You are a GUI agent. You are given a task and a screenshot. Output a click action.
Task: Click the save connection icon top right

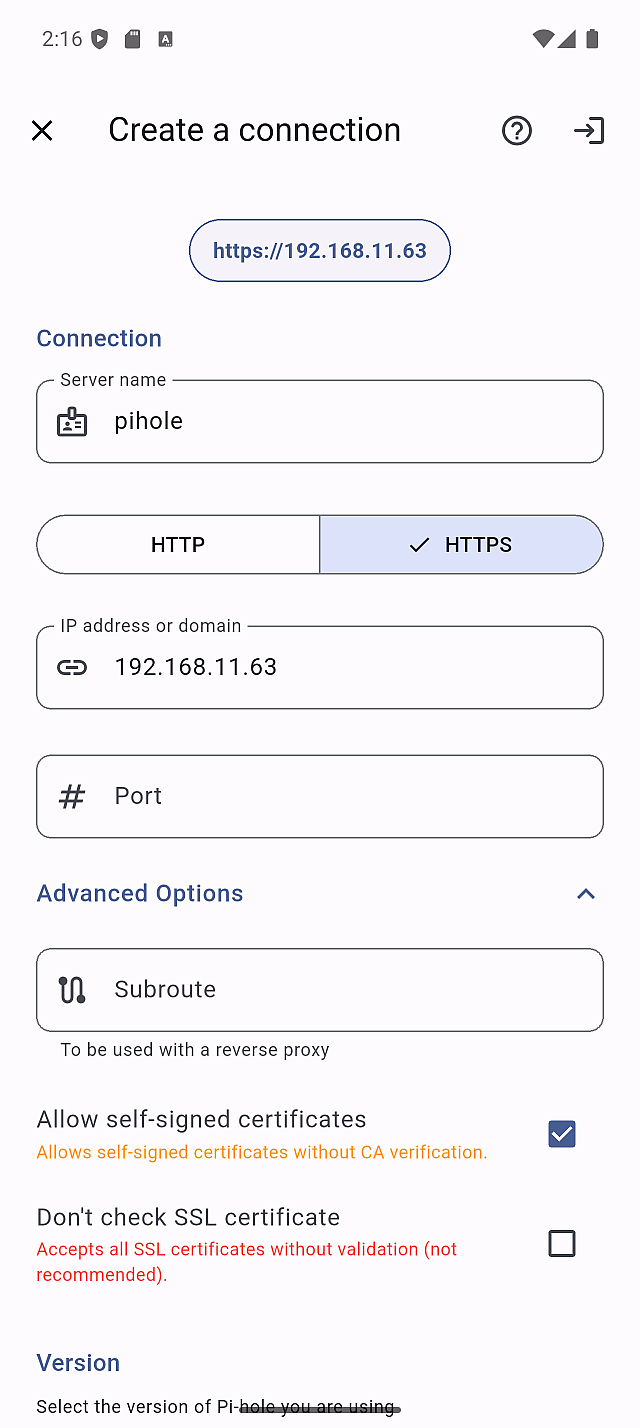pyautogui.click(x=589, y=130)
